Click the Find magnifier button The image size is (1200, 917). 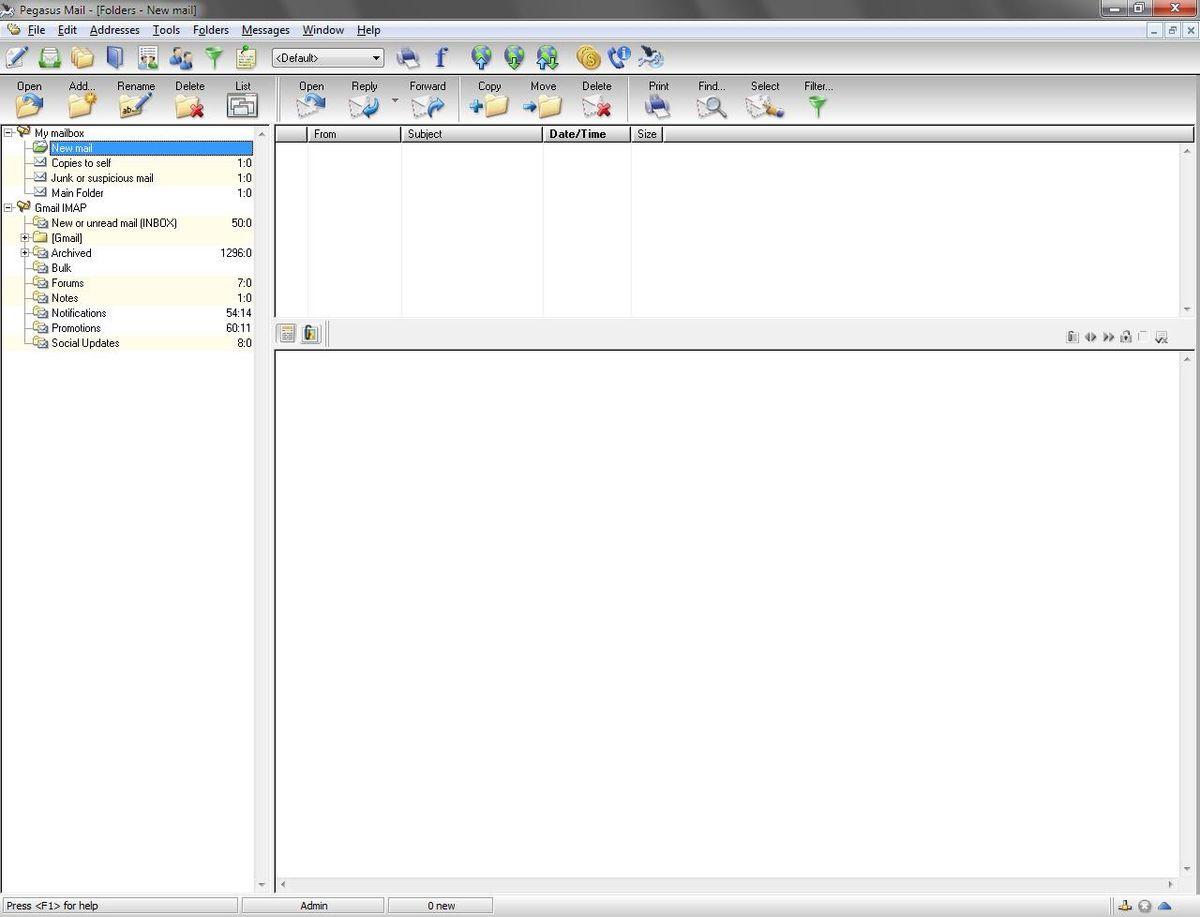tap(712, 99)
